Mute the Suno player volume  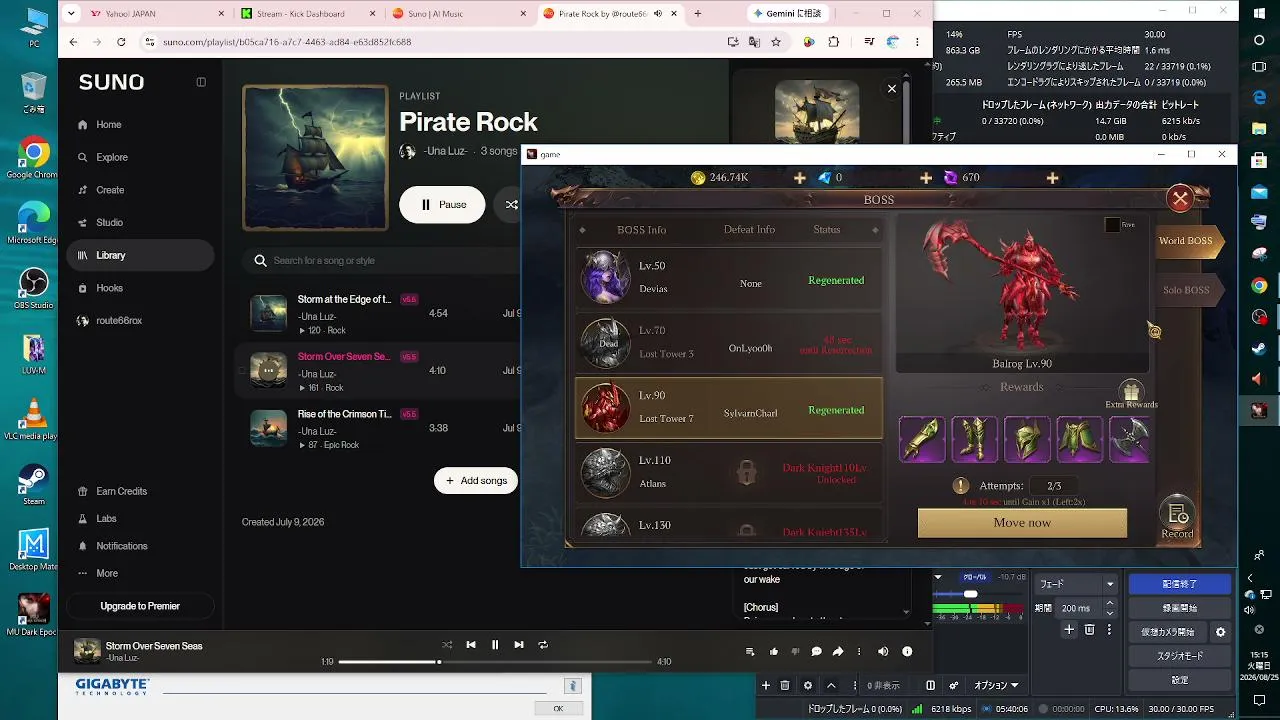[883, 652]
